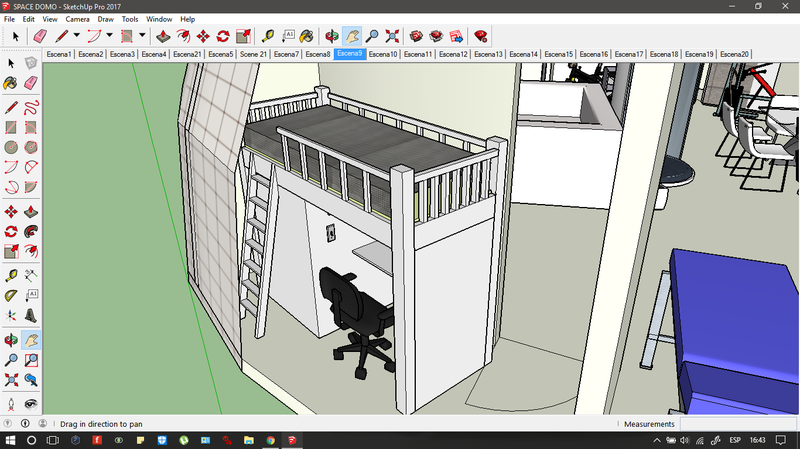Image resolution: width=800 pixels, height=449 pixels.
Task: Expand the shape tool dropdown arrow
Action: tap(141, 36)
